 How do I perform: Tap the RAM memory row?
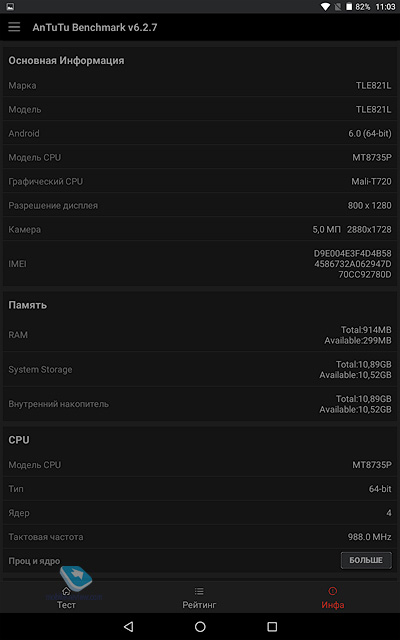(x=200, y=335)
